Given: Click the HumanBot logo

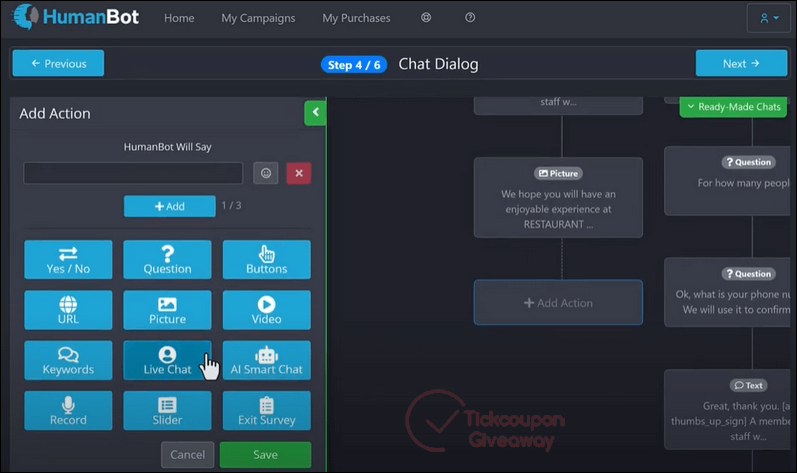Looking at the screenshot, I should coord(76,17).
